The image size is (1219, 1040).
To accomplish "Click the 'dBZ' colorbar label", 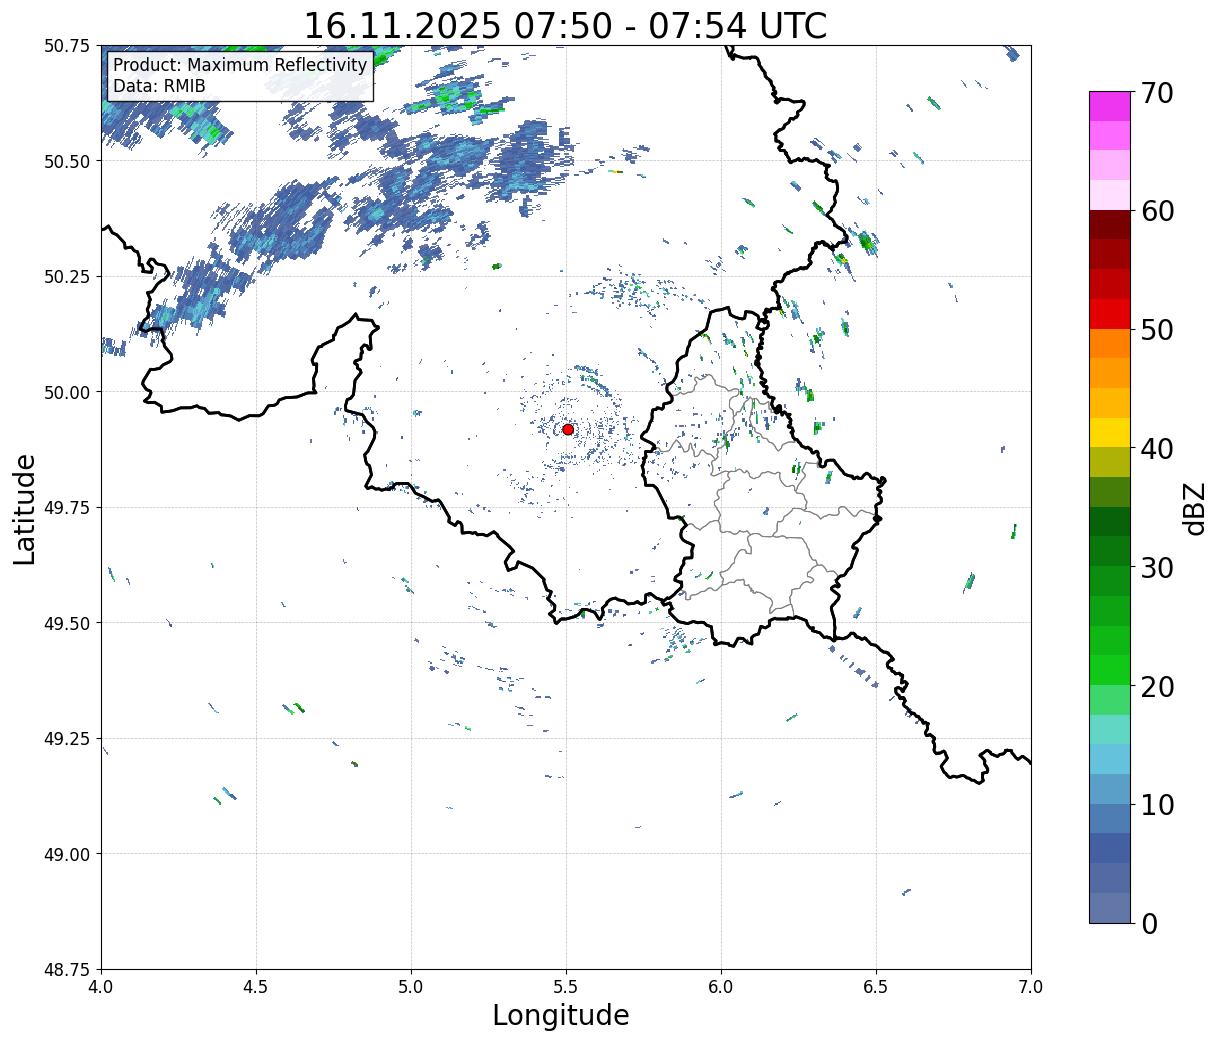I will click(x=1195, y=508).
